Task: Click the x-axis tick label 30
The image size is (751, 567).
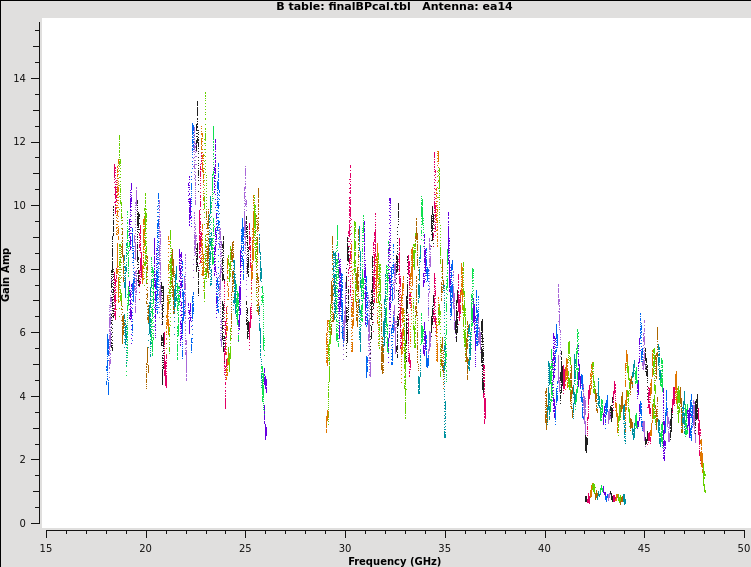Action: (345, 548)
